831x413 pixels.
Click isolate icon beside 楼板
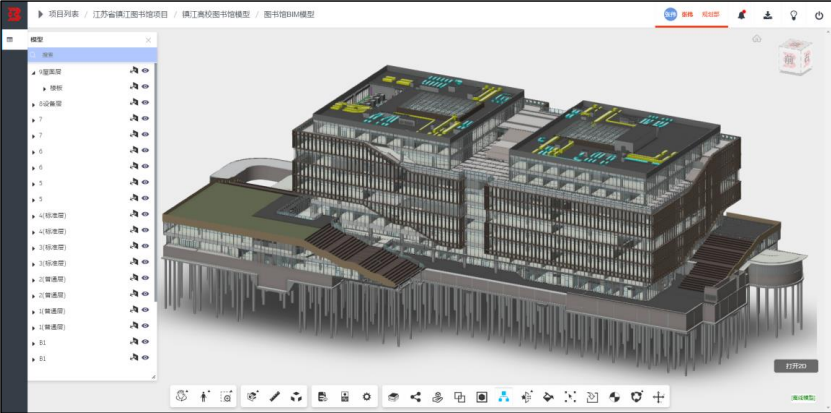click(x=134, y=86)
